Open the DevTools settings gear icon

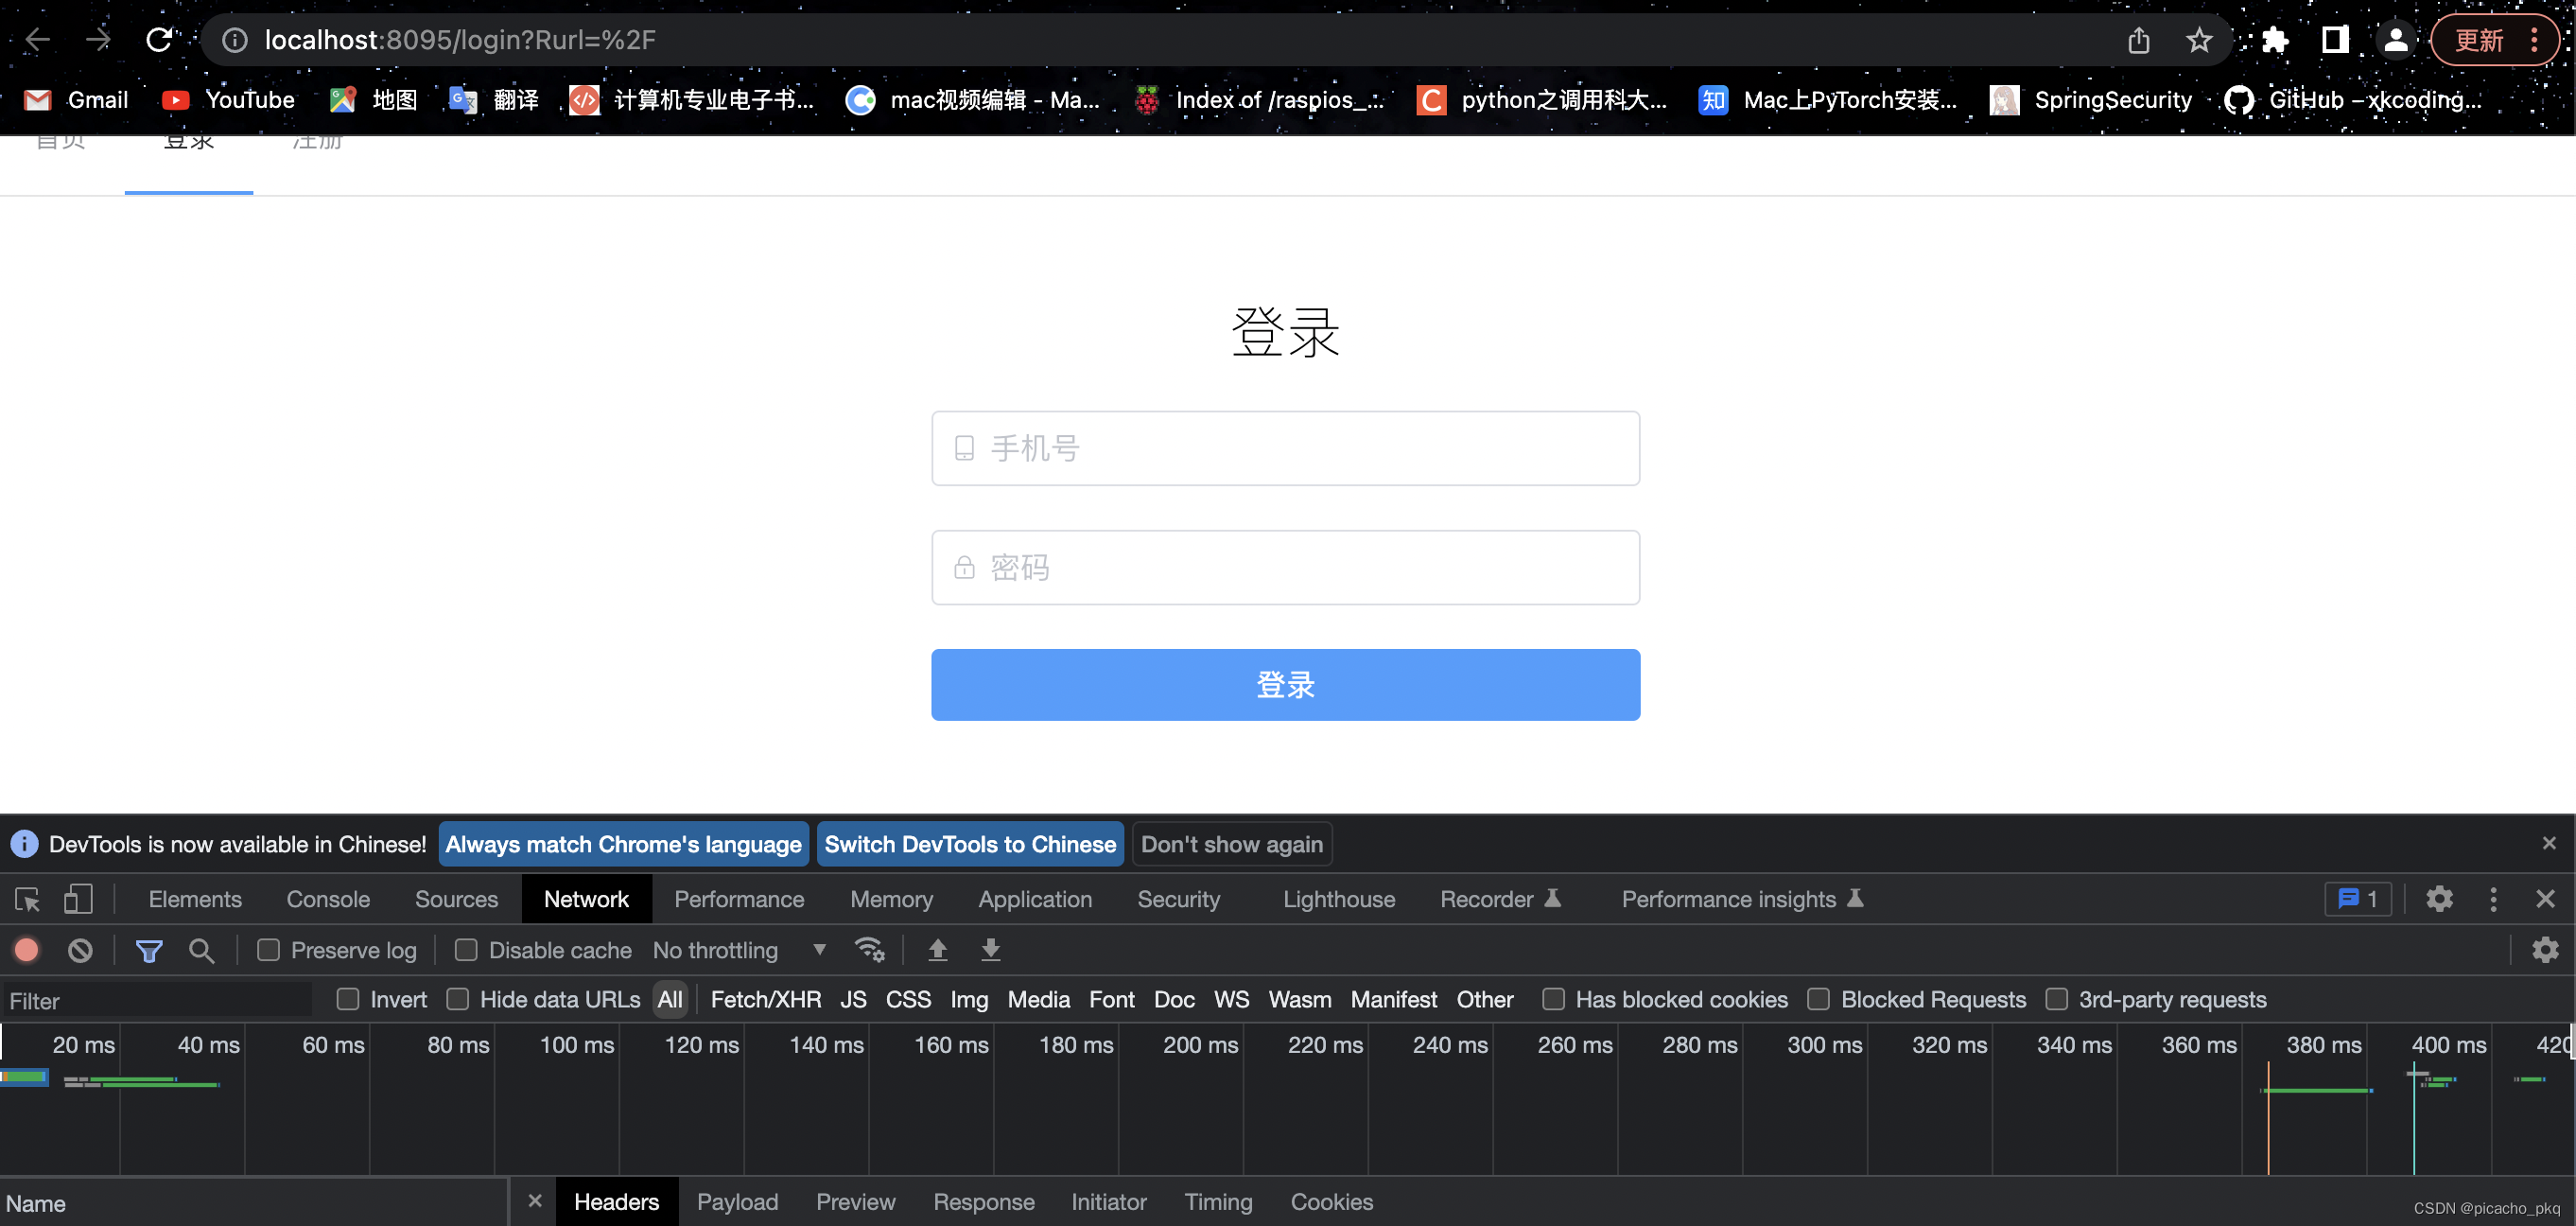click(2440, 899)
